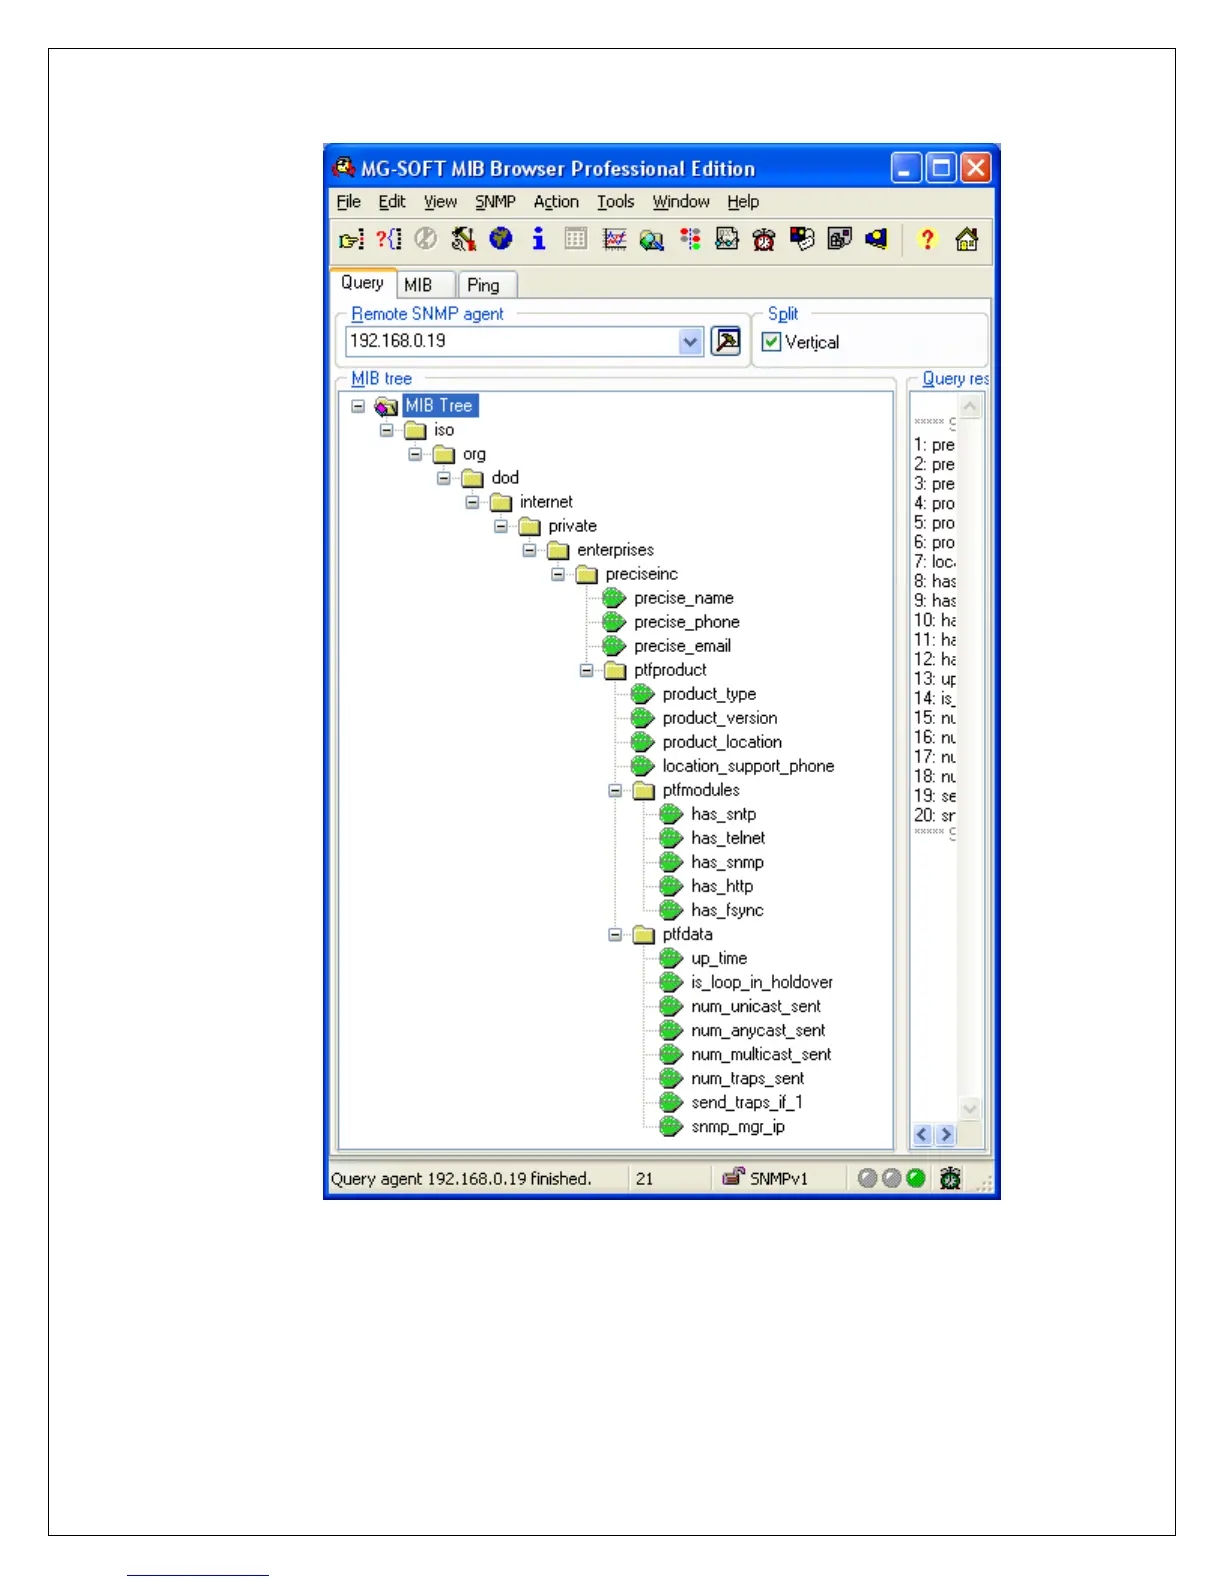The image size is (1224, 1584).
Task: Select the org folder label
Action: pyautogui.click(x=474, y=454)
